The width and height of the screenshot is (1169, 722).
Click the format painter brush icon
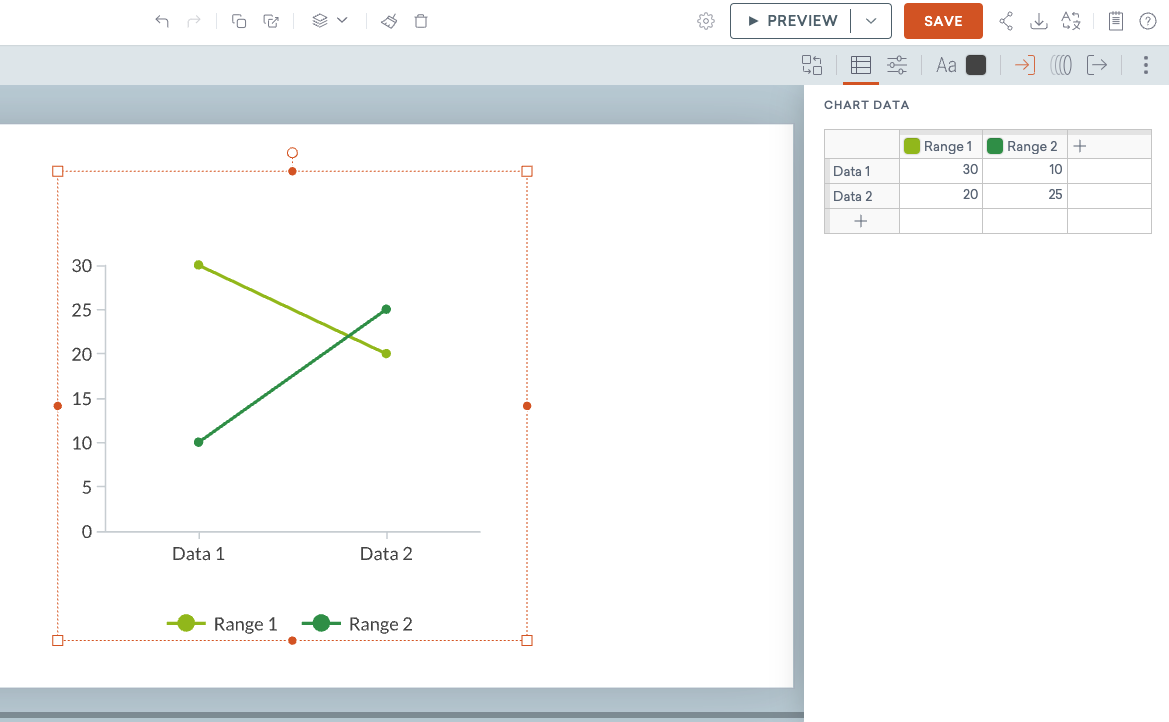pyautogui.click(x=390, y=21)
